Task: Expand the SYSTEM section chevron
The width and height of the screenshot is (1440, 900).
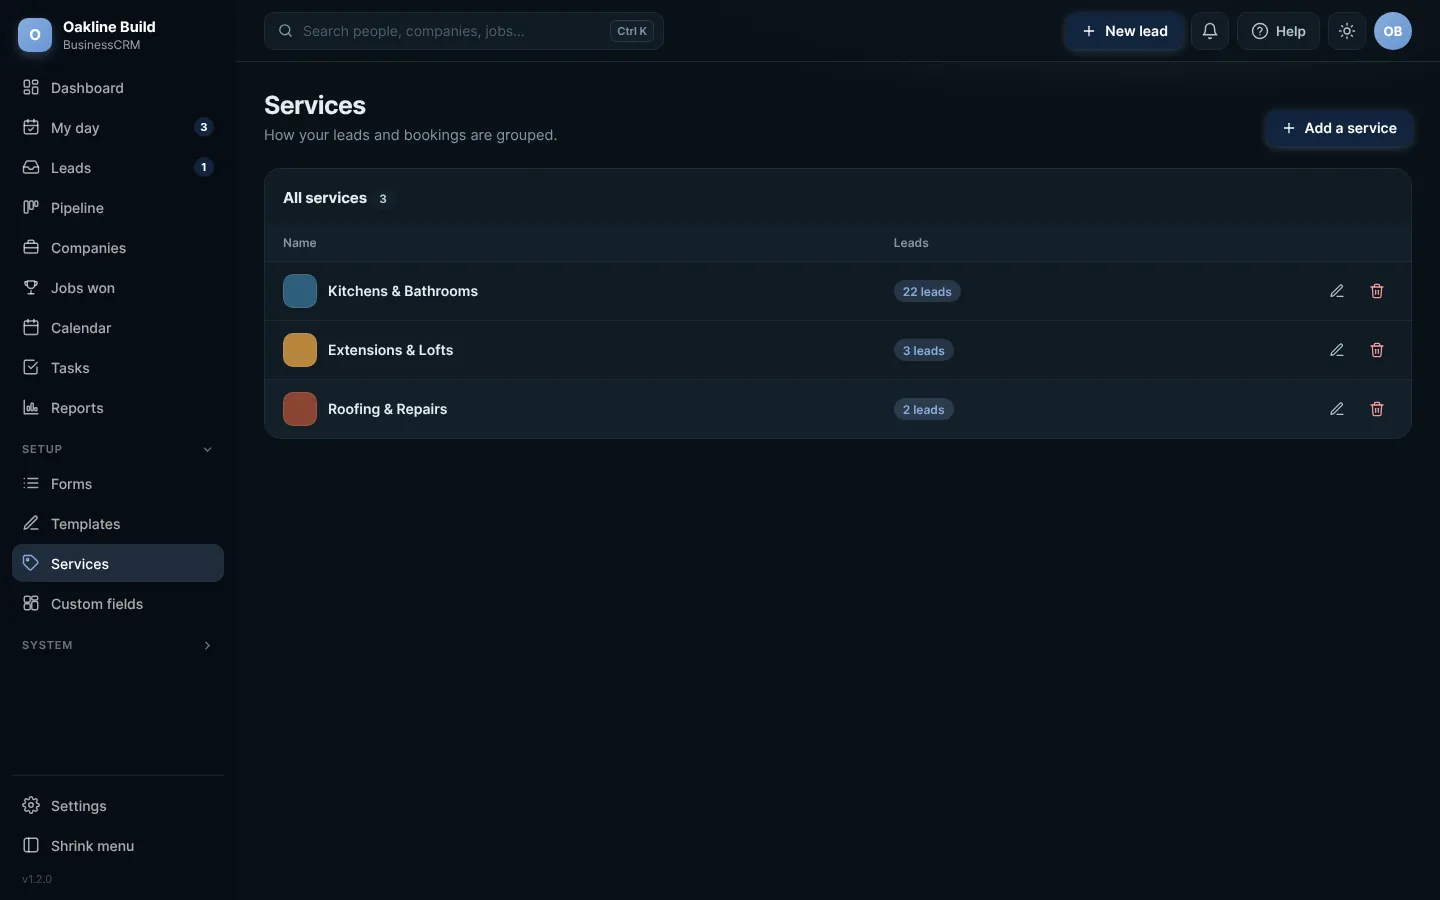Action: tap(207, 645)
